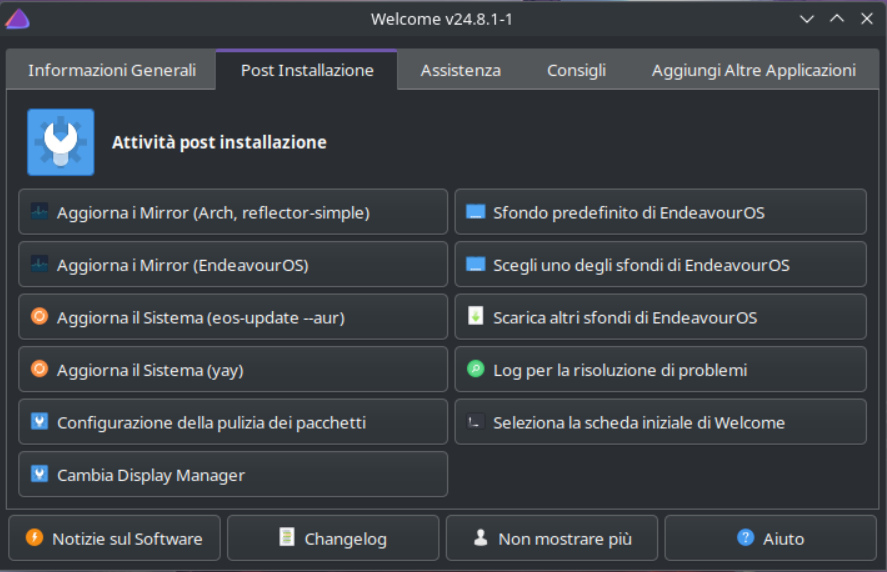The image size is (887, 572).
Task: Click Non mostrare più label
Action: coord(565,539)
